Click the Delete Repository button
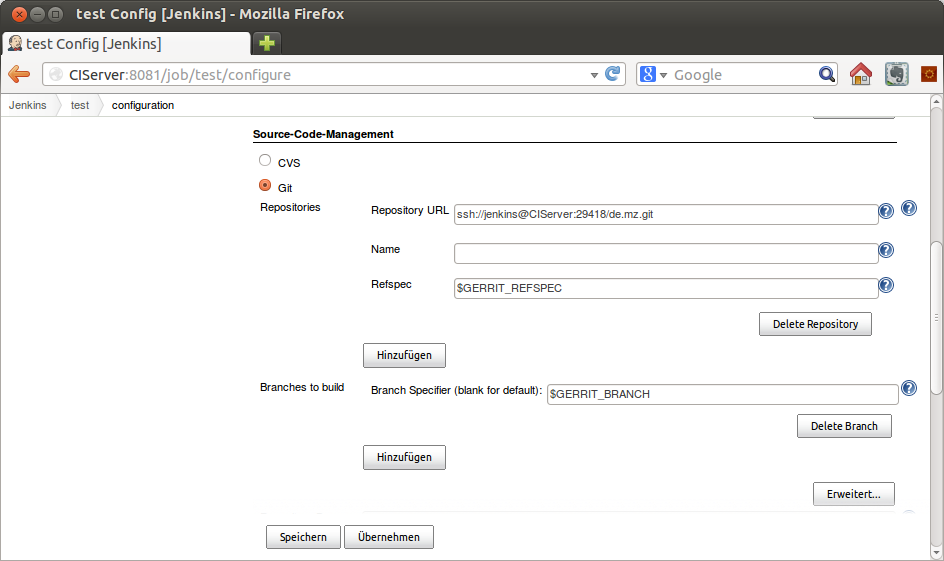 click(815, 324)
